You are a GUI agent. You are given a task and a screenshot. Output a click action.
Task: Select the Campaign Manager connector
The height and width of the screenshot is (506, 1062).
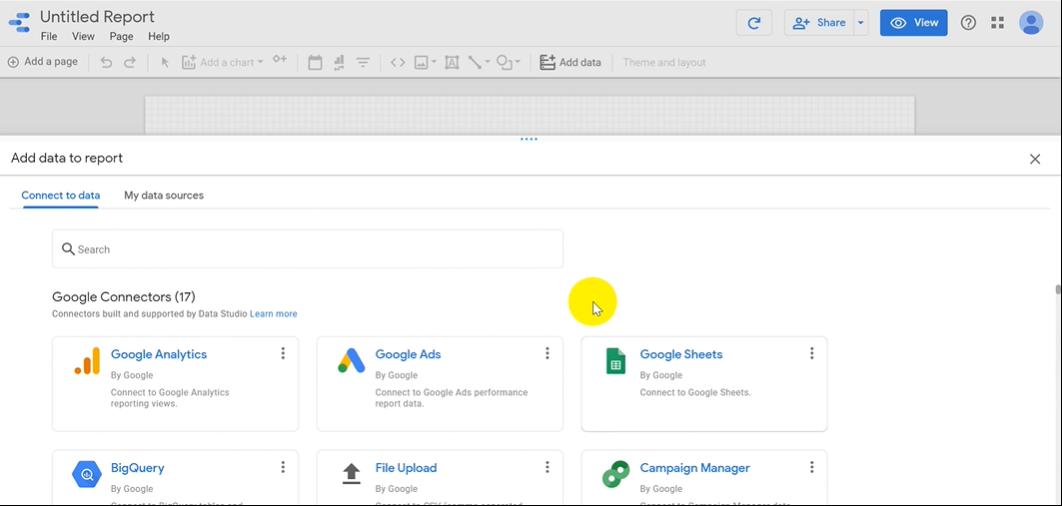pyautogui.click(x=704, y=477)
